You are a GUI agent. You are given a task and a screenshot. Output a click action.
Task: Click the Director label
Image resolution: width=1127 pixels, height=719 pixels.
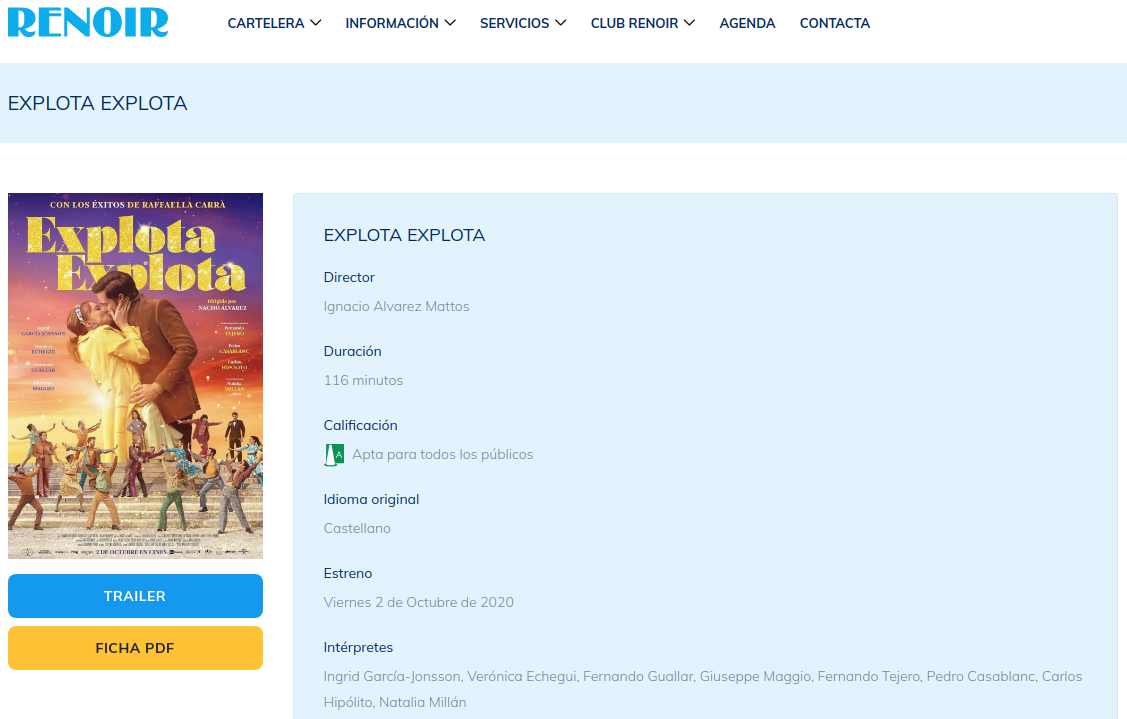(x=349, y=278)
